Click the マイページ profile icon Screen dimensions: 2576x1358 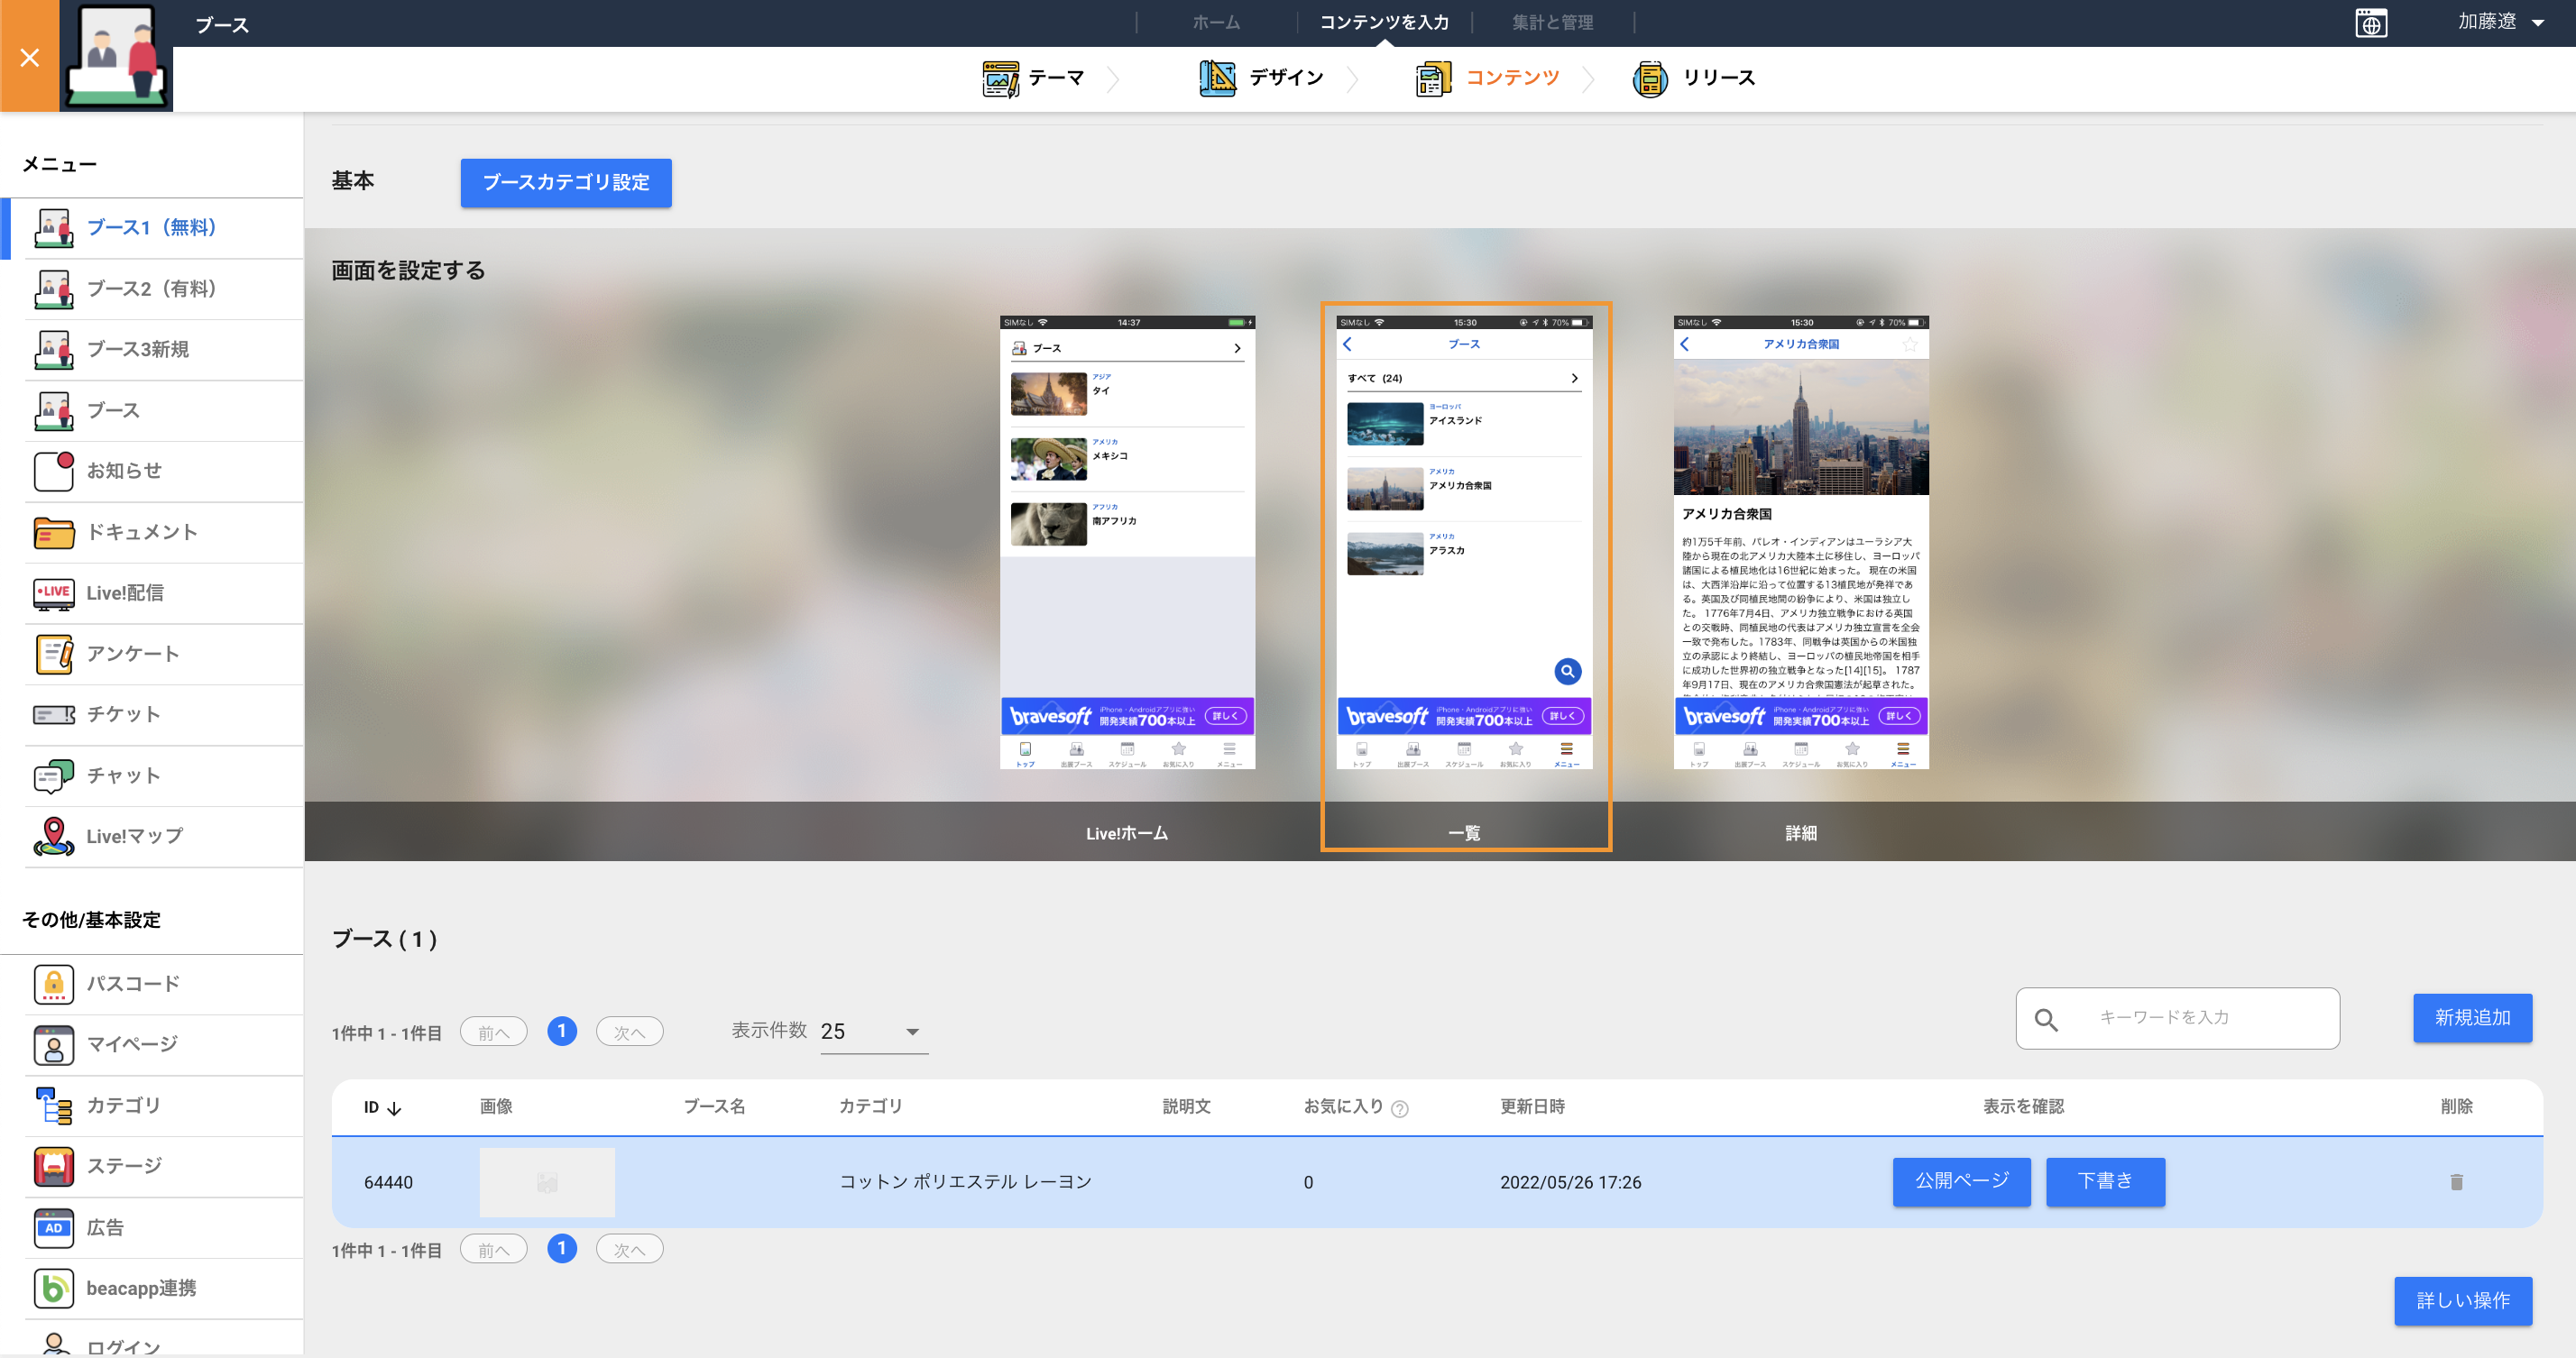tap(54, 1045)
